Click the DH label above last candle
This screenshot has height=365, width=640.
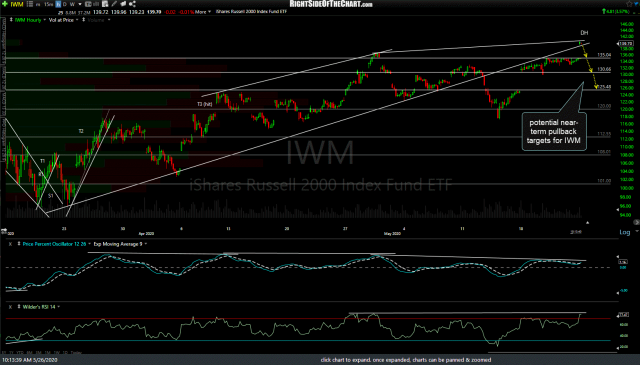click(x=584, y=33)
